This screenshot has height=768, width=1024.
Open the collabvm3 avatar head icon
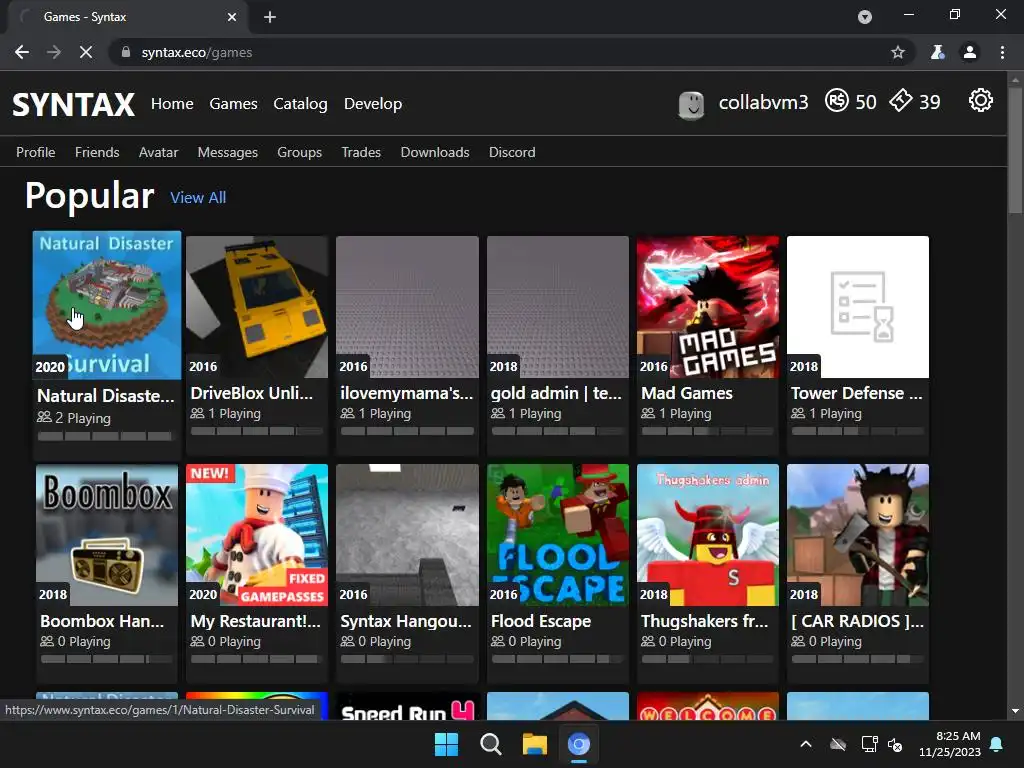(691, 103)
